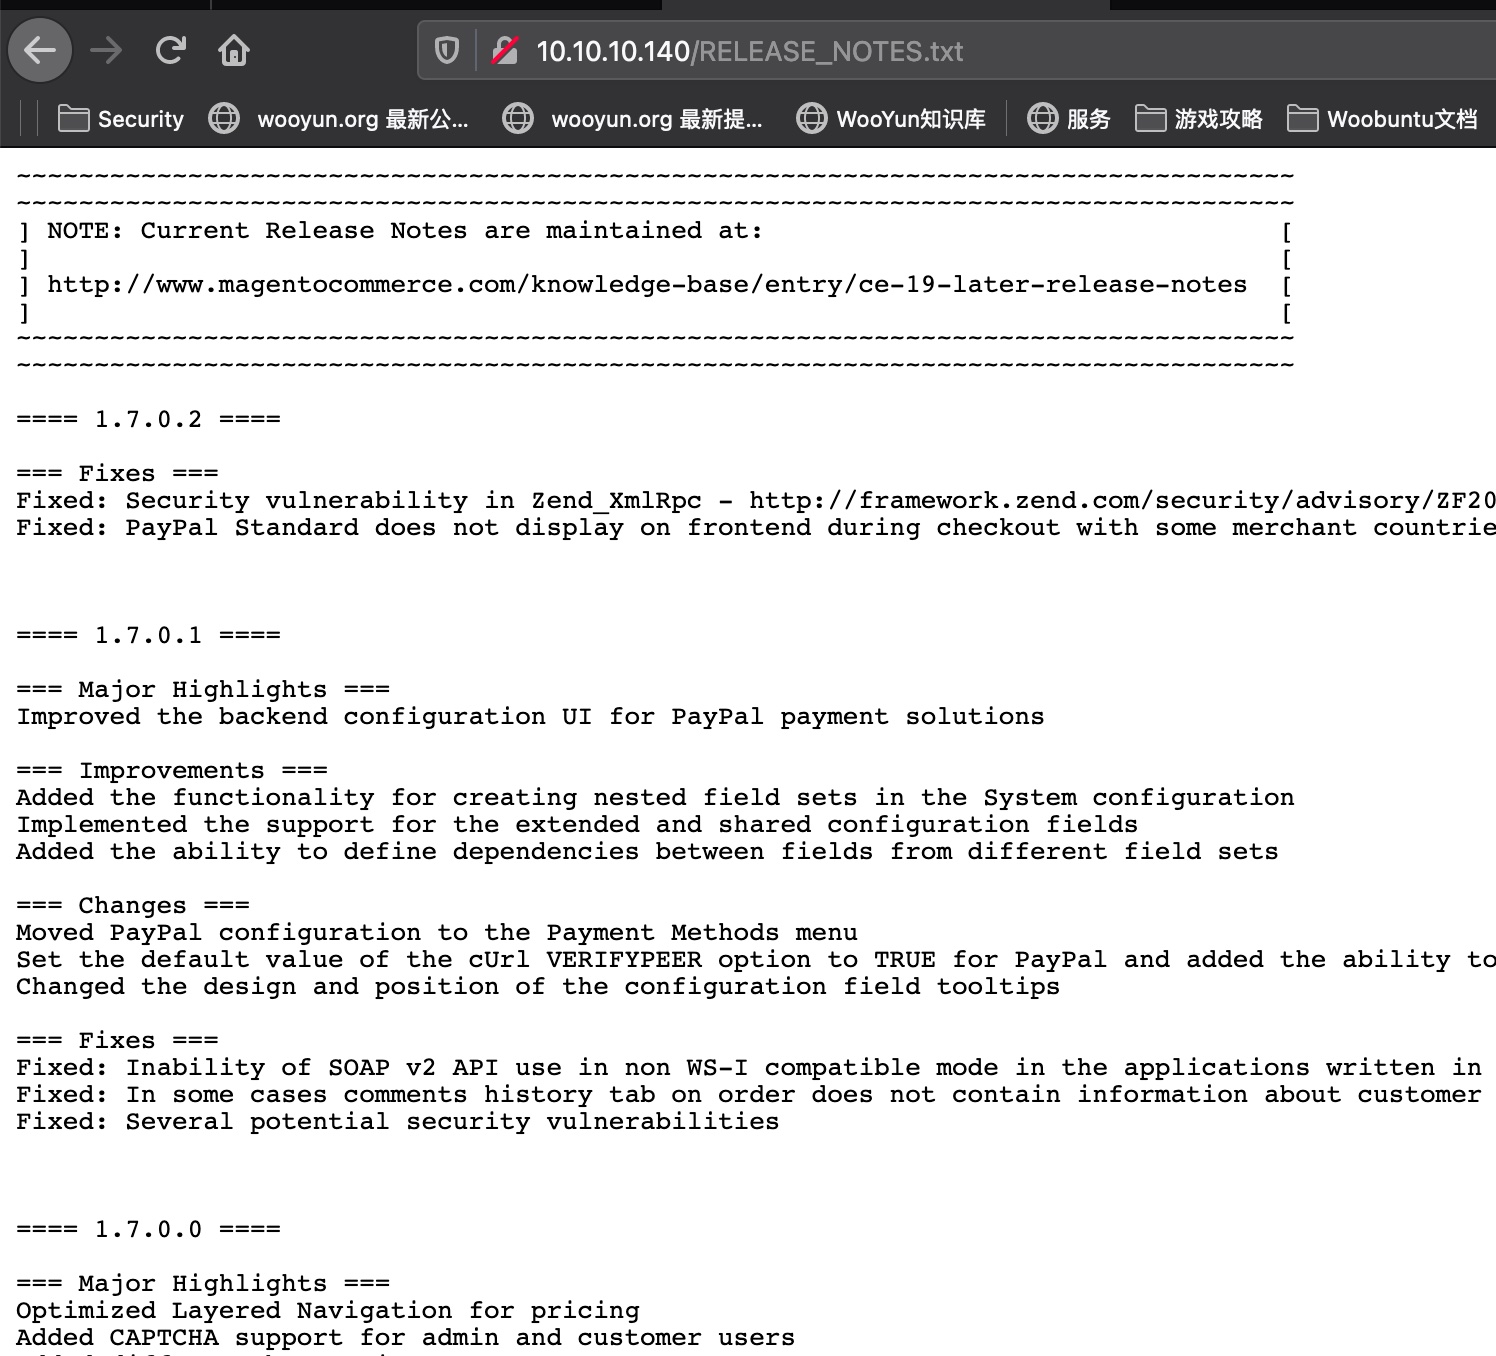Click the insecure connection padlock icon
Screen dimensions: 1496x1356
click(x=505, y=50)
